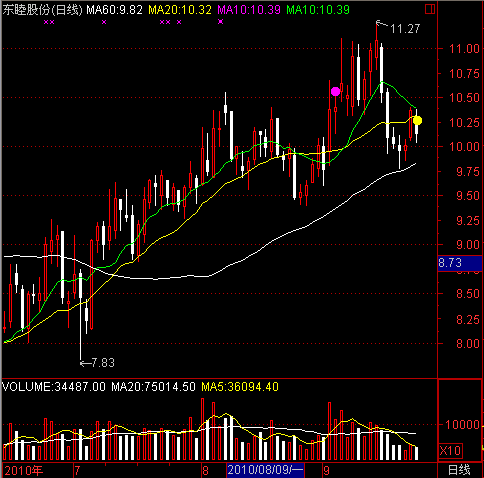Screen dimensions: 484x478
Task: Select the 东睦股份(日线) stock title
Action: pos(42,10)
